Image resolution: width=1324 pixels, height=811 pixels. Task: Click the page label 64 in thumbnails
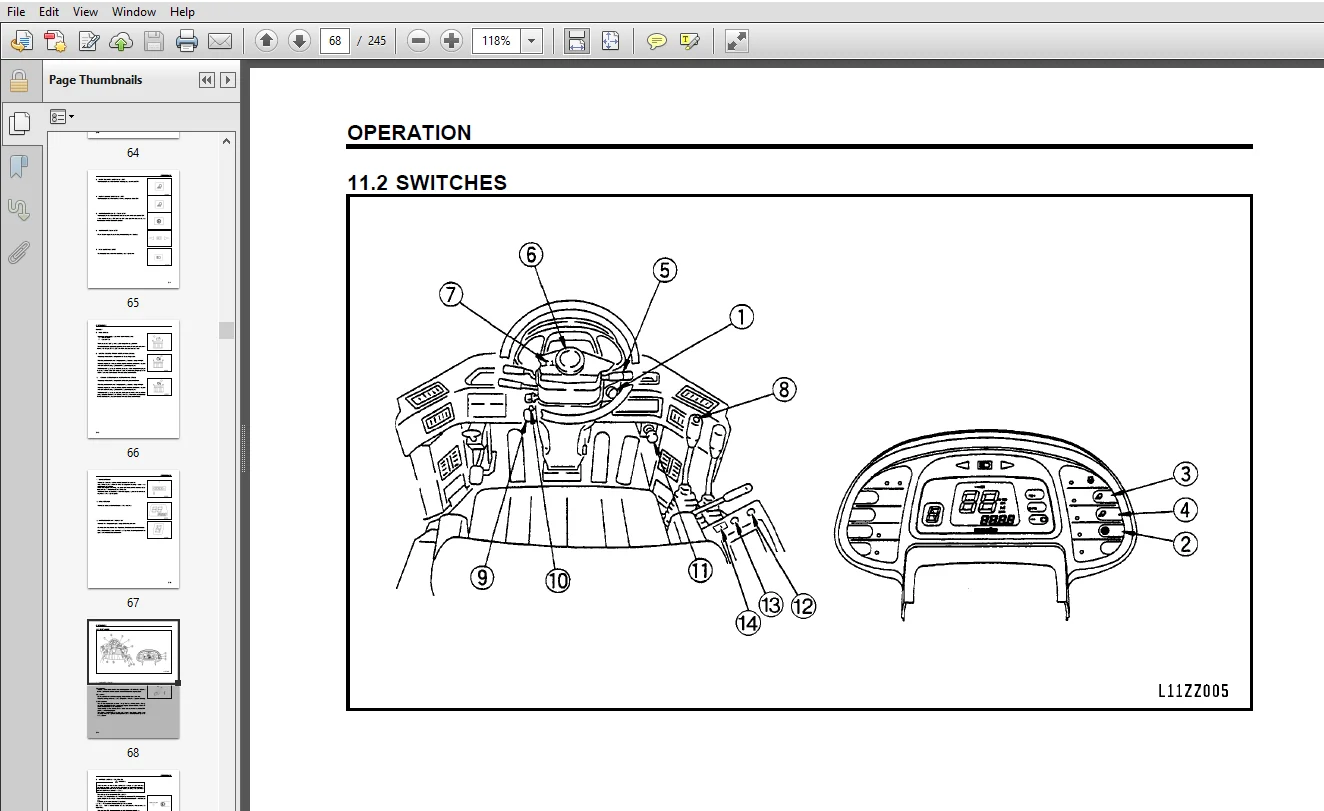133,153
